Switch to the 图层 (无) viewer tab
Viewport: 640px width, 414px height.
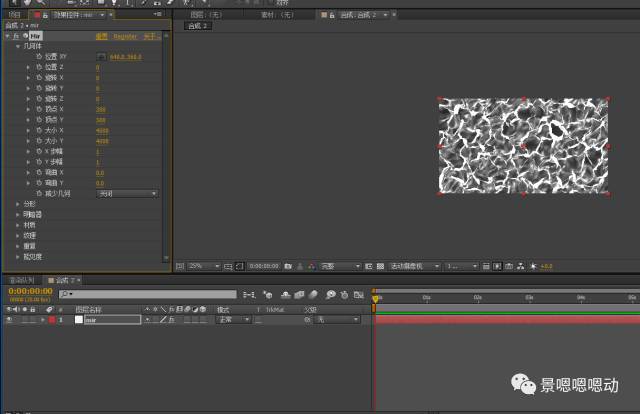pyautogui.click(x=206, y=15)
